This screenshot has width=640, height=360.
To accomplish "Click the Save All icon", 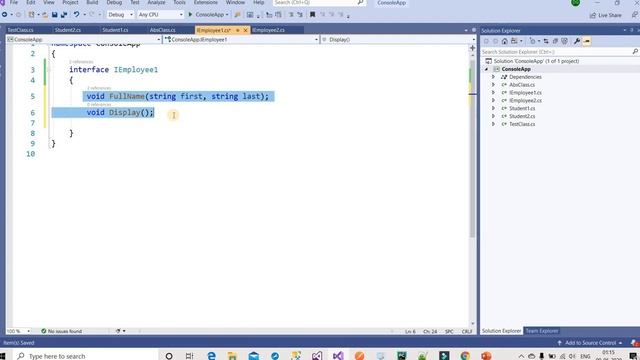I will click(x=64, y=15).
